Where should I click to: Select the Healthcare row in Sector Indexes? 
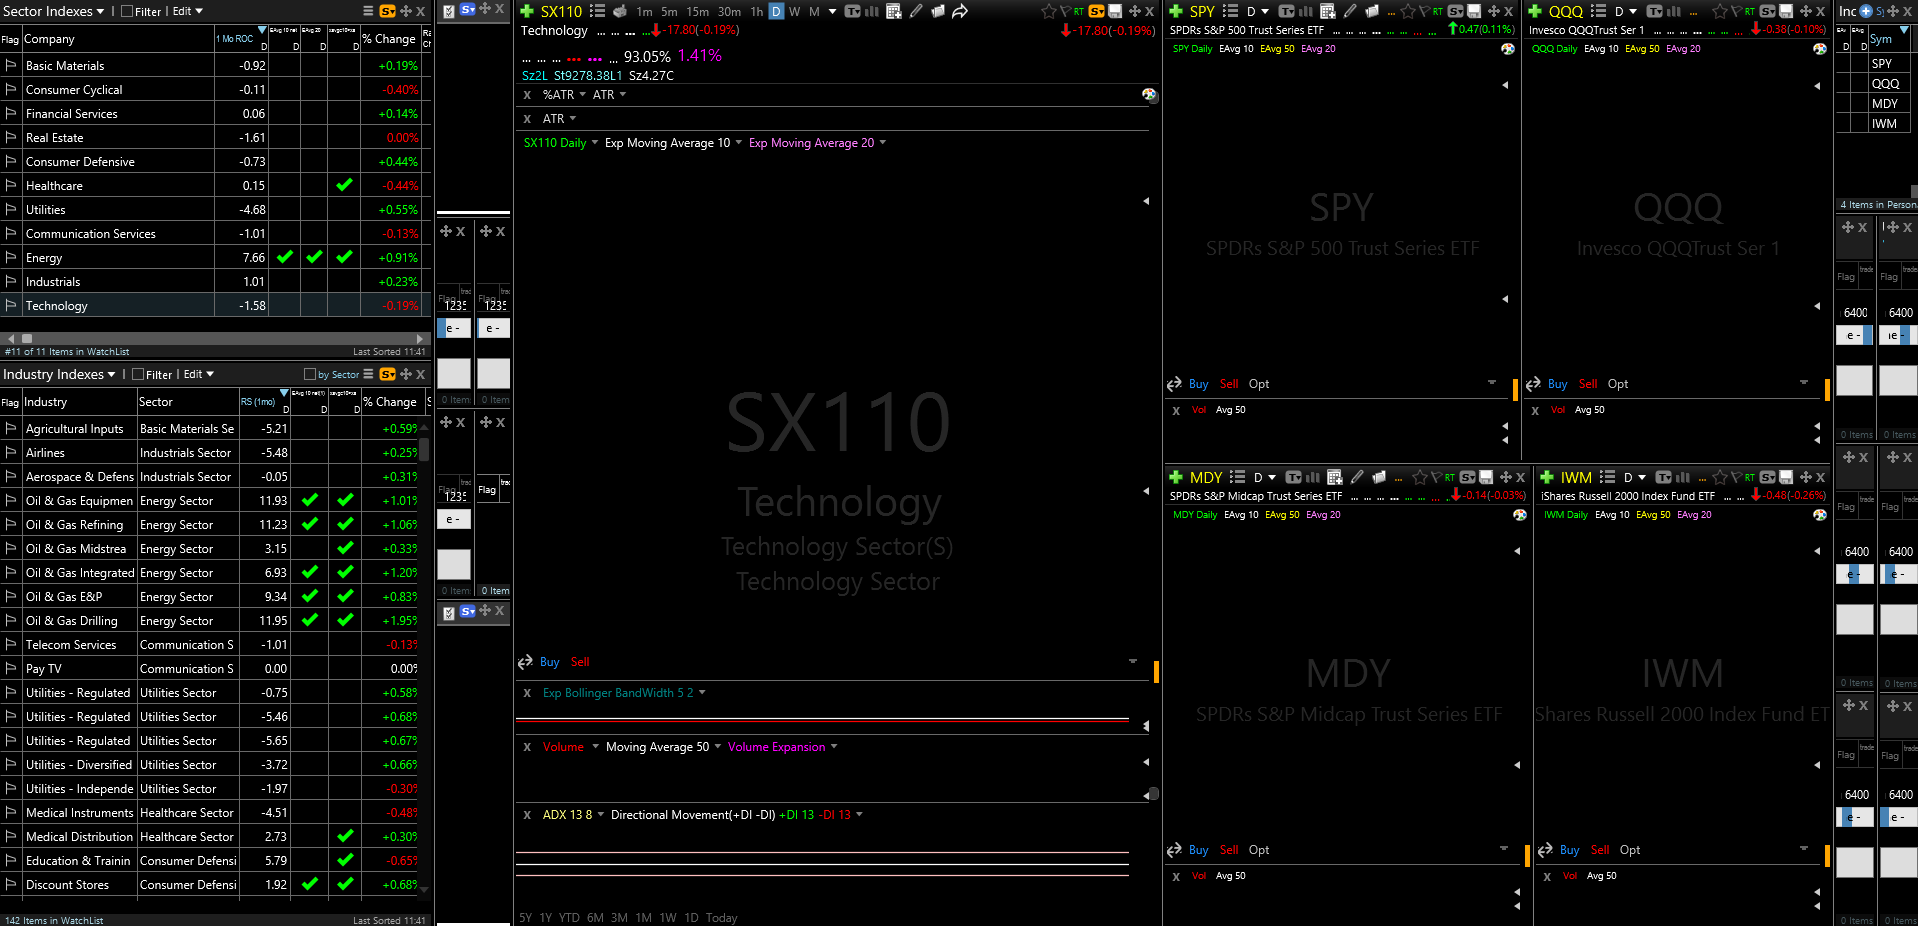pos(55,186)
